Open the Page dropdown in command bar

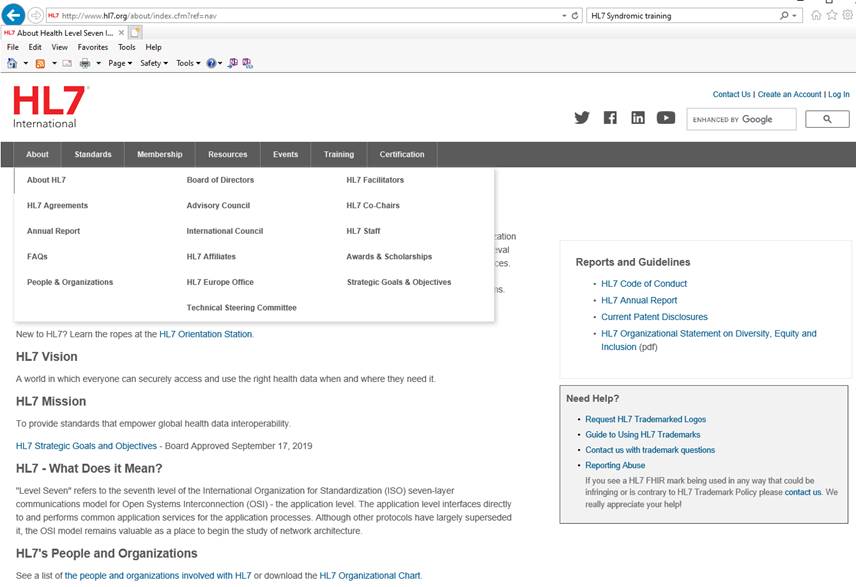pos(120,63)
